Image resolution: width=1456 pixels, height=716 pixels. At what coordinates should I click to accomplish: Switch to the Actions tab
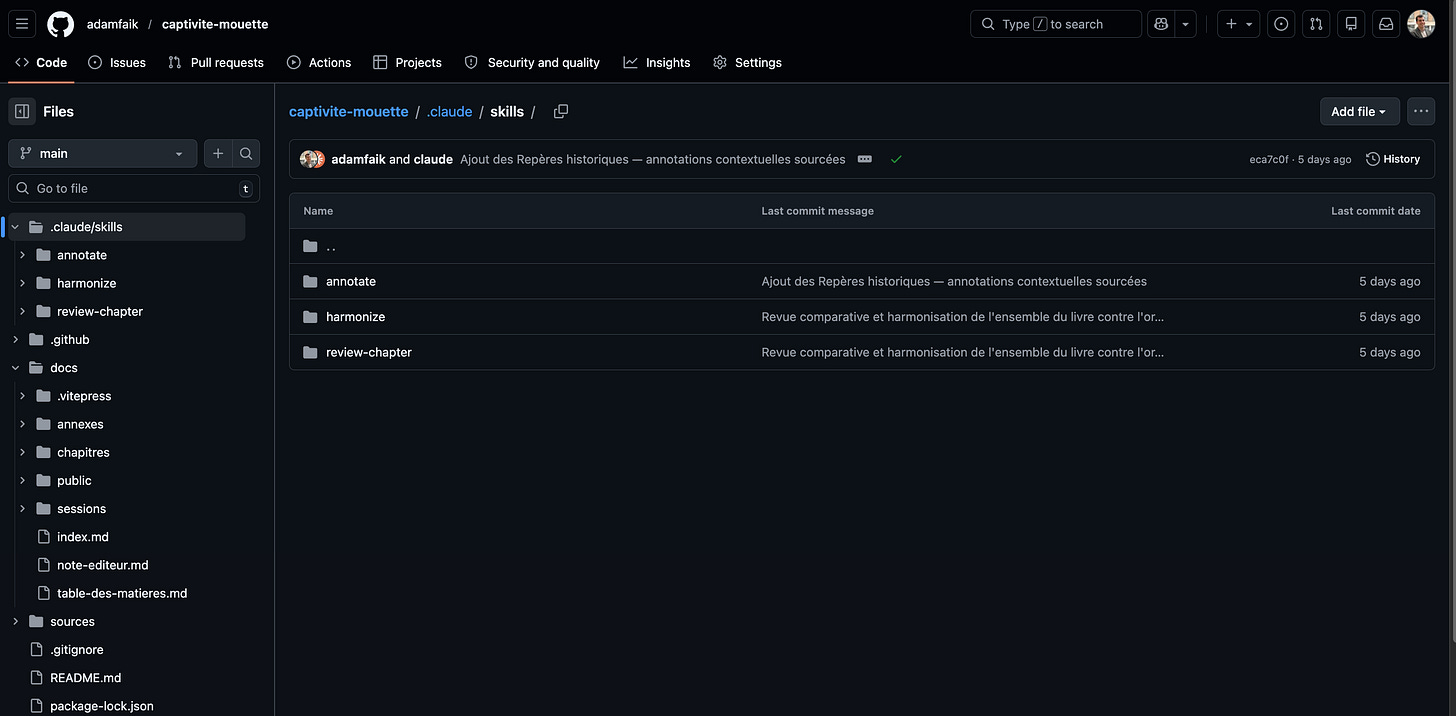point(319,62)
